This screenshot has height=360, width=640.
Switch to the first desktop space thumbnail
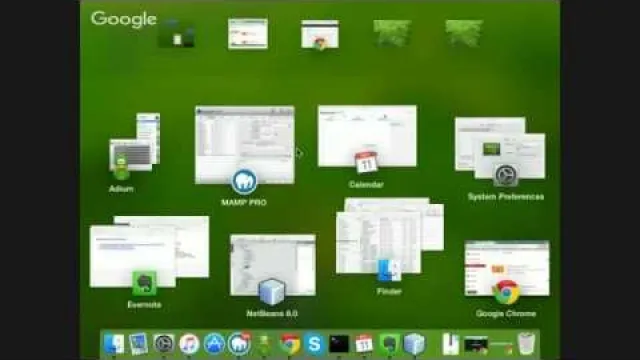pyautogui.click(x=176, y=33)
